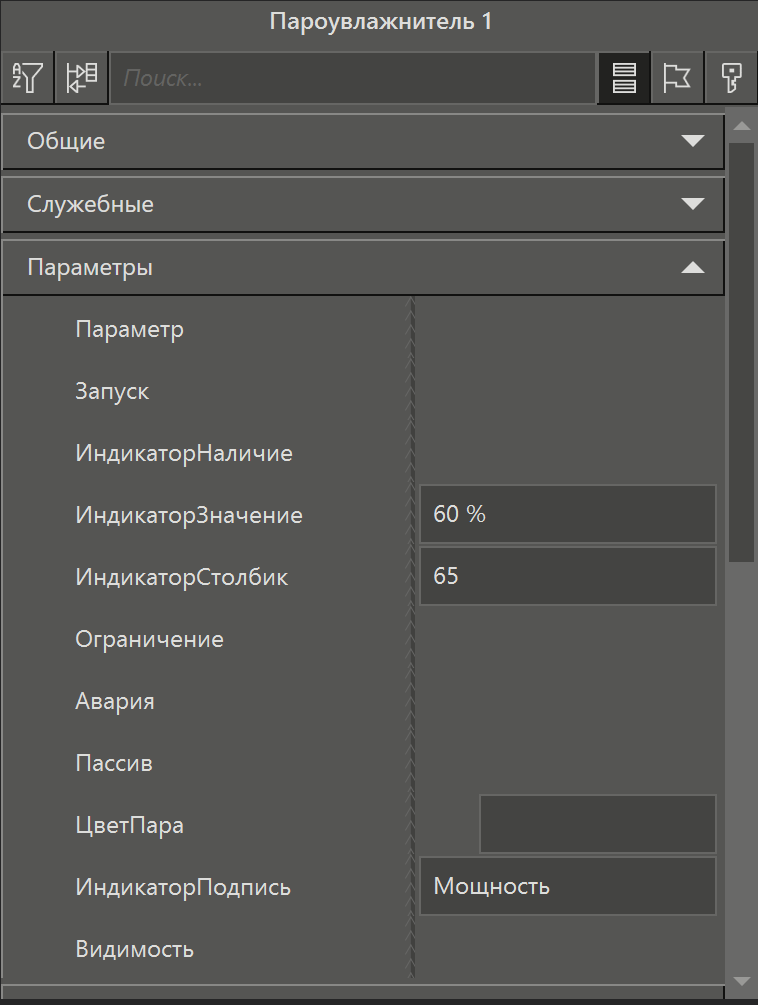This screenshot has width=758, height=1005.
Task: Switch to the flag icon view
Action: point(677,78)
